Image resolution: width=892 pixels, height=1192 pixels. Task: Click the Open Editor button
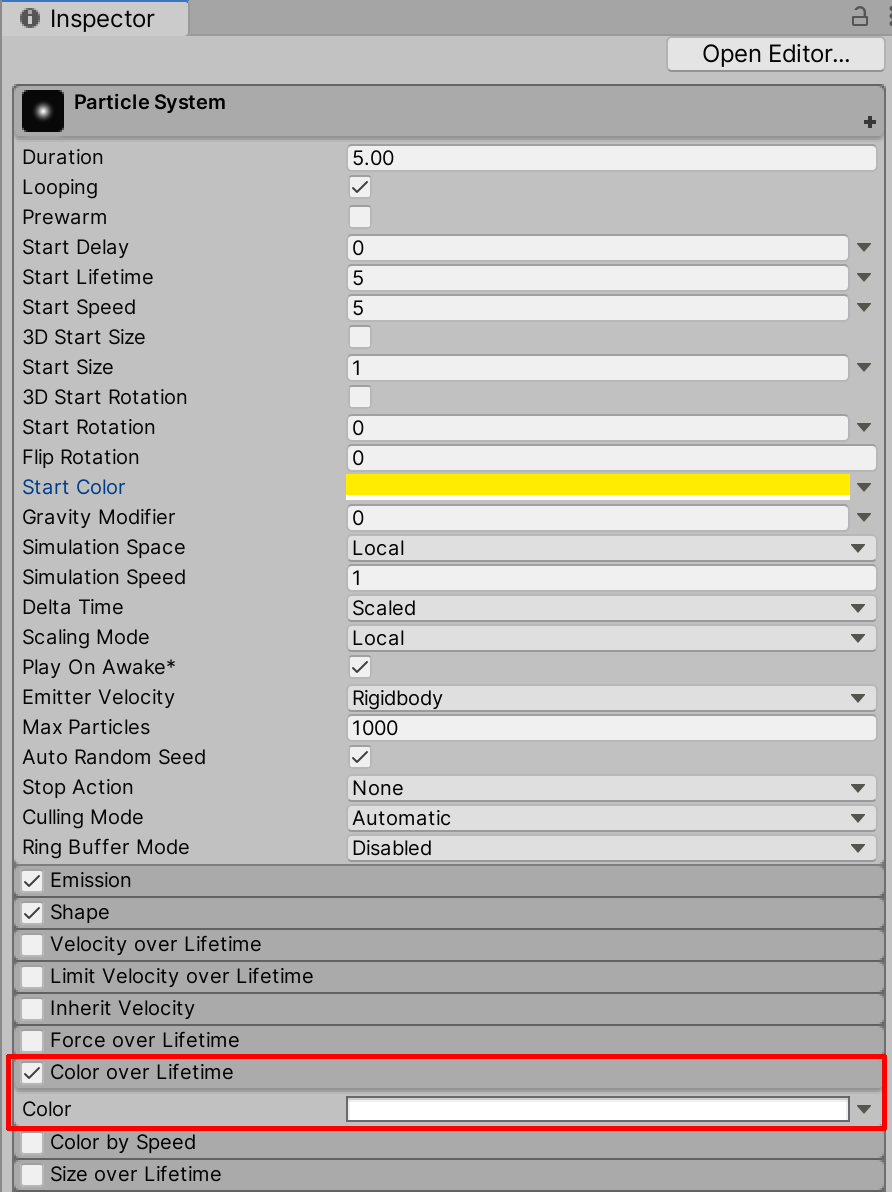pyautogui.click(x=775, y=53)
